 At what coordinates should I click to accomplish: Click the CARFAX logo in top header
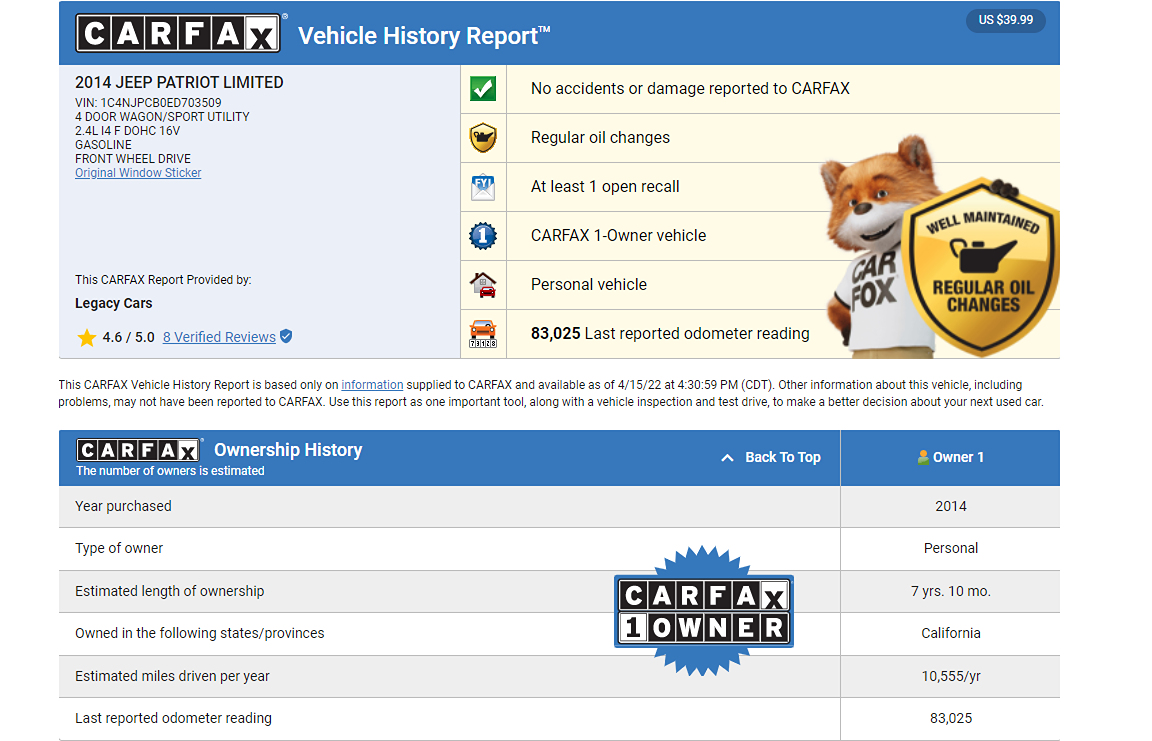[x=178, y=35]
